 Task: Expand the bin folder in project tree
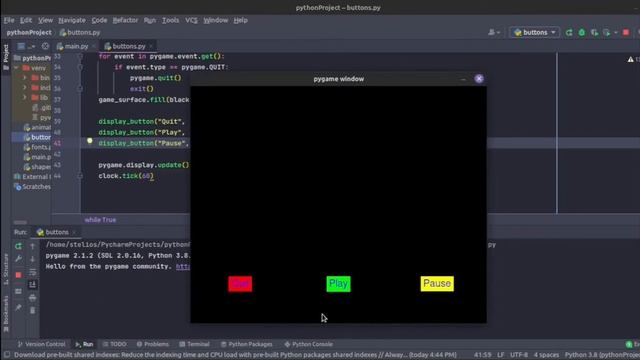click(x=24, y=78)
